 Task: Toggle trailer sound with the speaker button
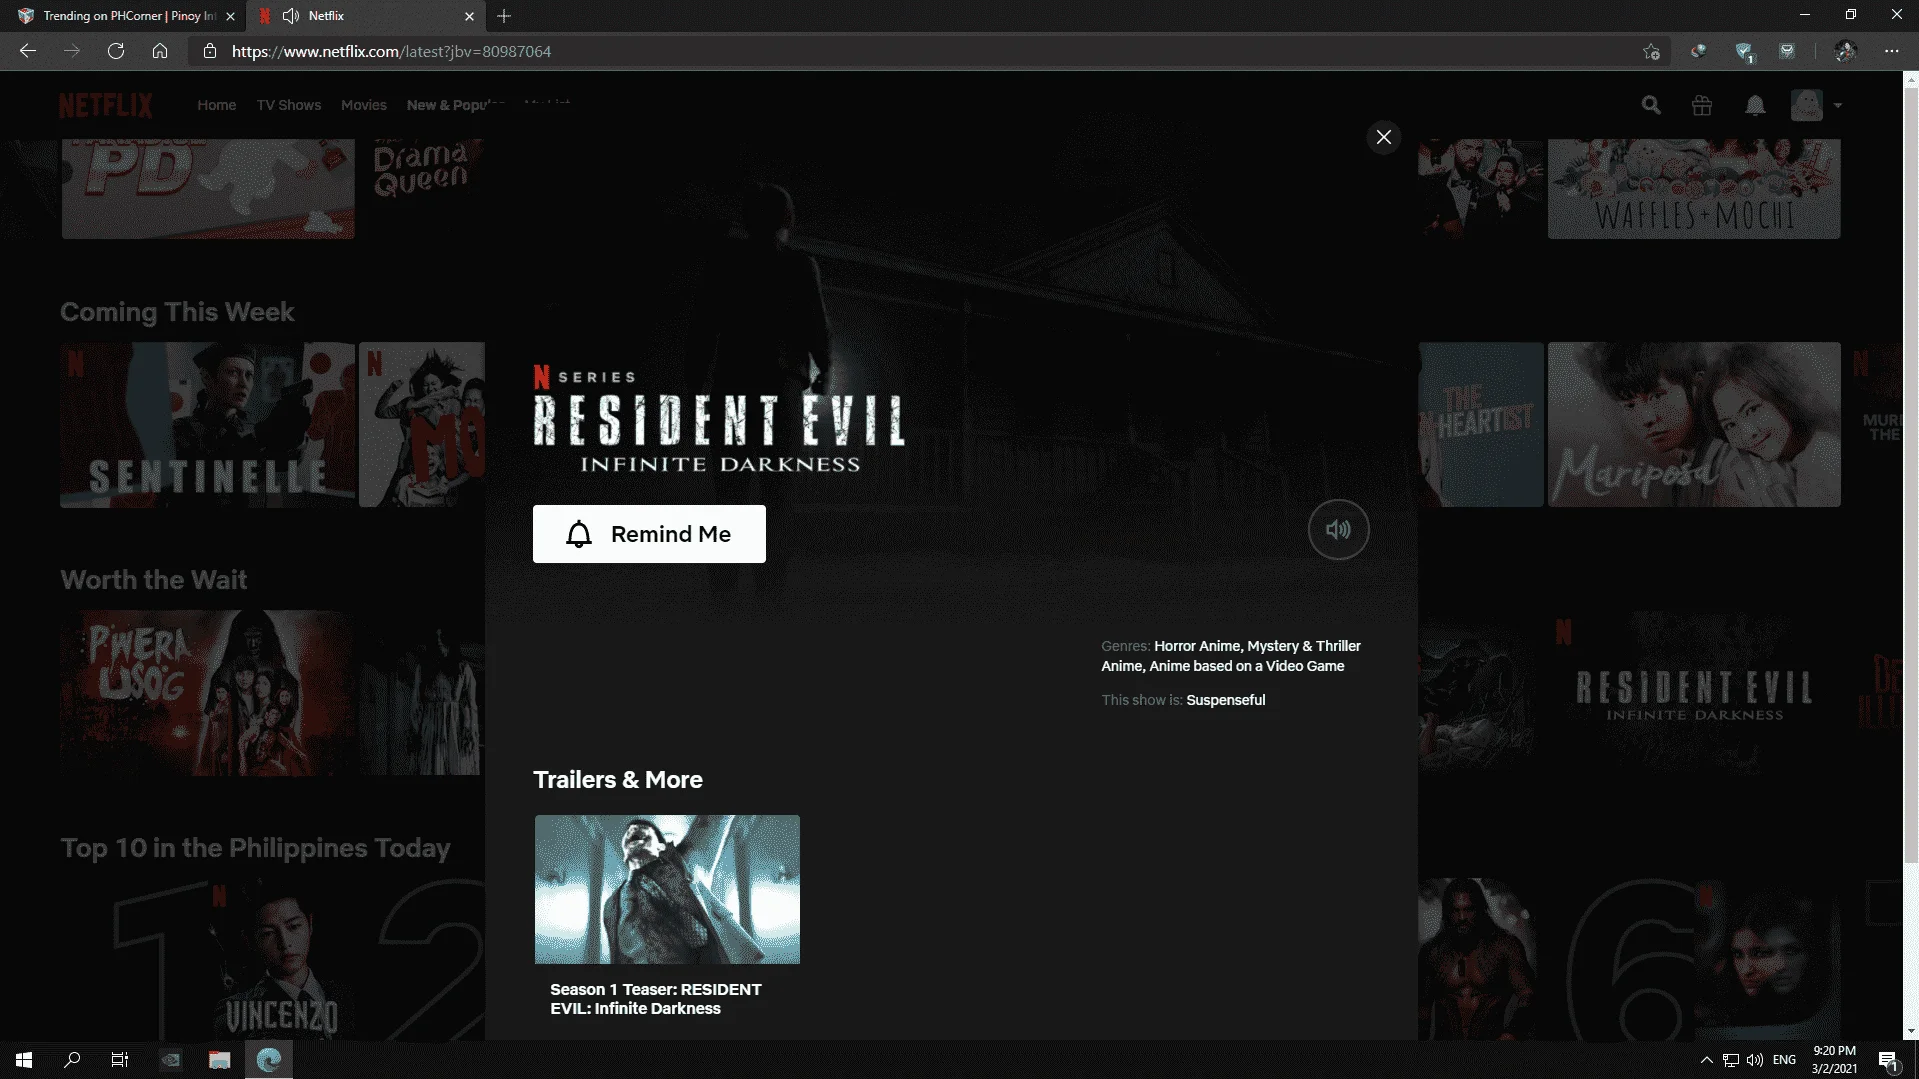1338,530
